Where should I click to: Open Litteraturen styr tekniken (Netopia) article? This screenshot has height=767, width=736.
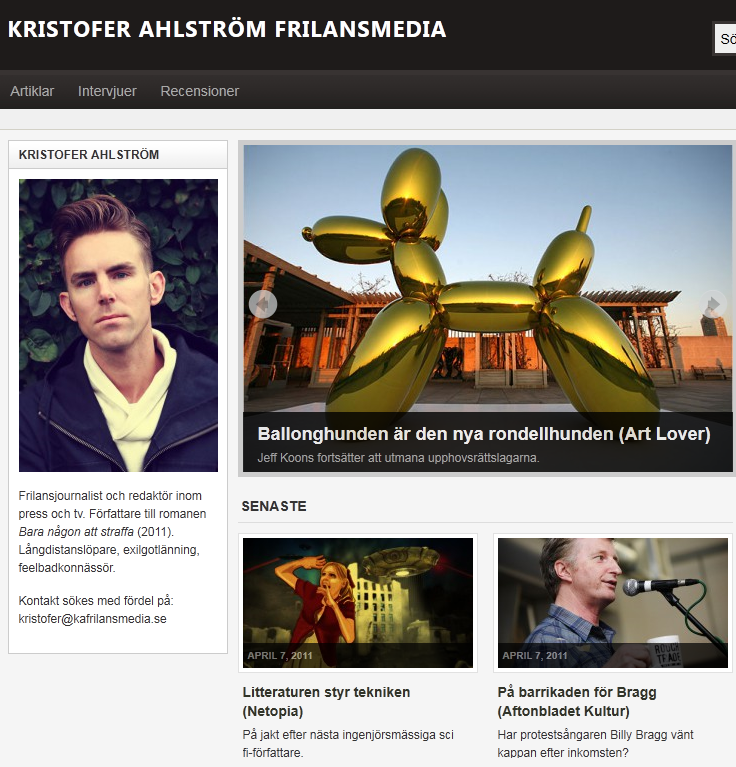coord(326,701)
